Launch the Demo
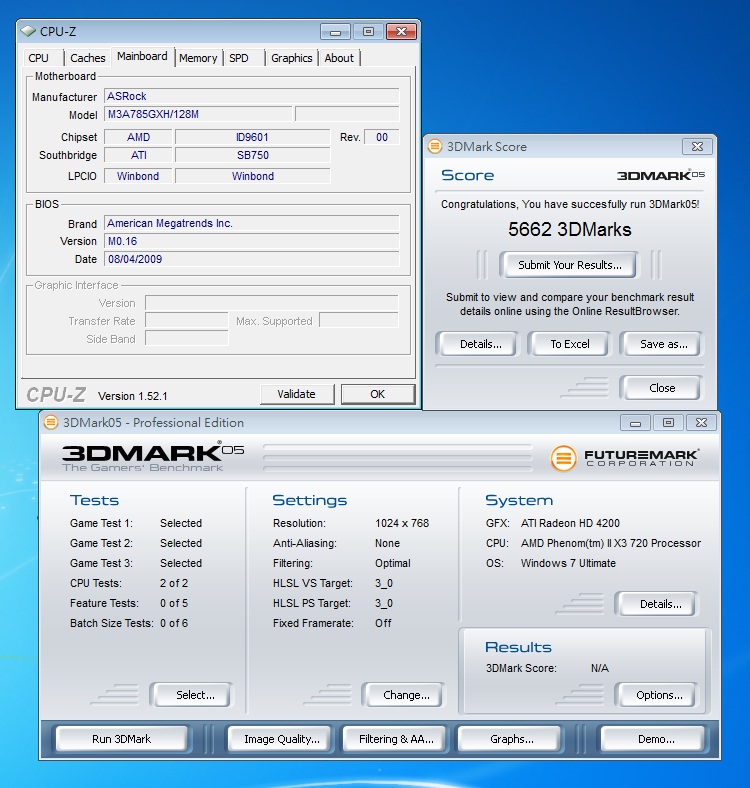The image size is (750, 788). pyautogui.click(x=655, y=739)
